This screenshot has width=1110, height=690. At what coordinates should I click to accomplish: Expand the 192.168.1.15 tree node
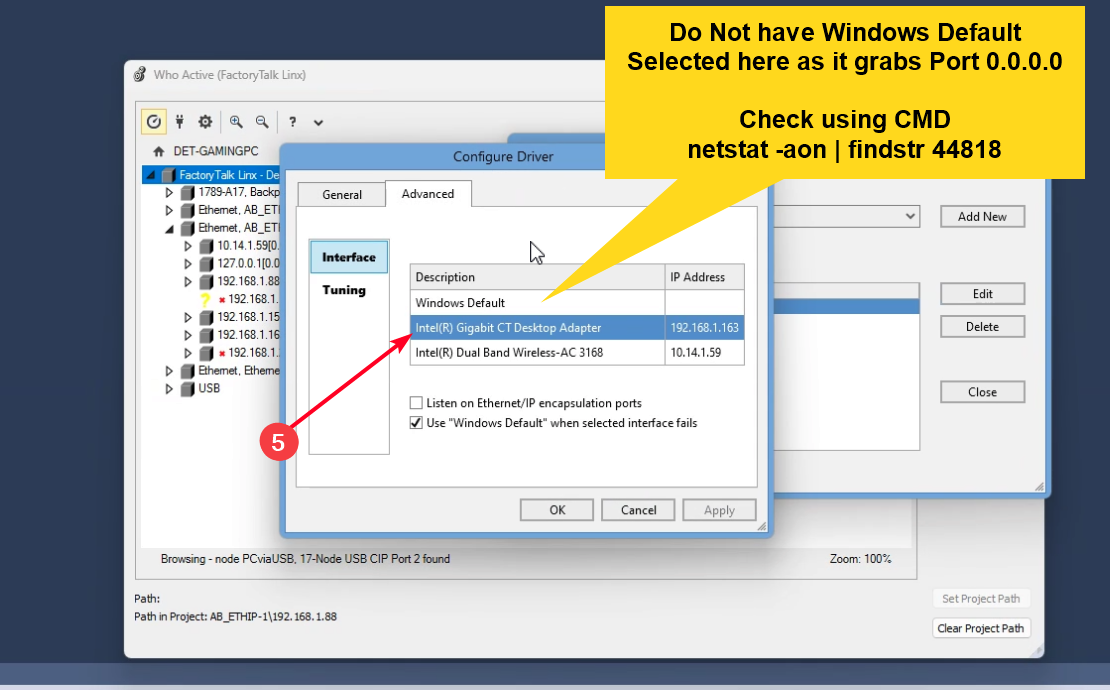click(188, 317)
